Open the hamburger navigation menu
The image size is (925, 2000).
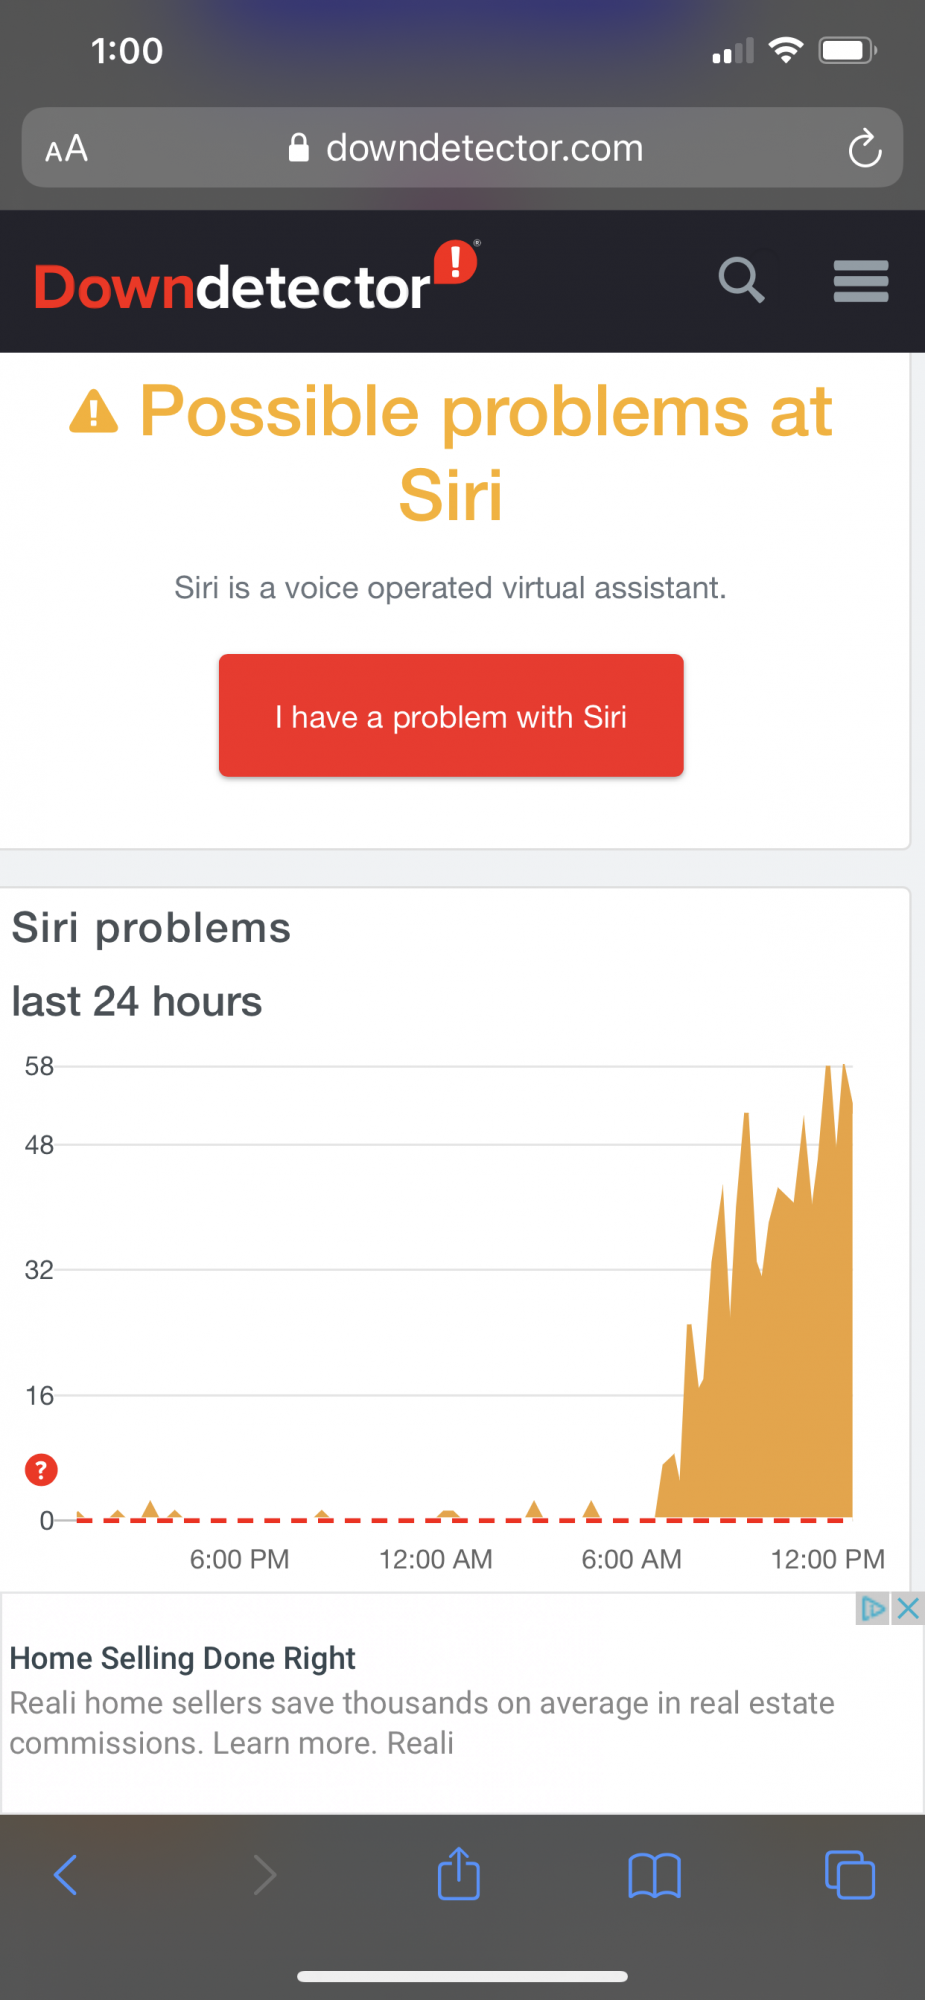click(861, 281)
